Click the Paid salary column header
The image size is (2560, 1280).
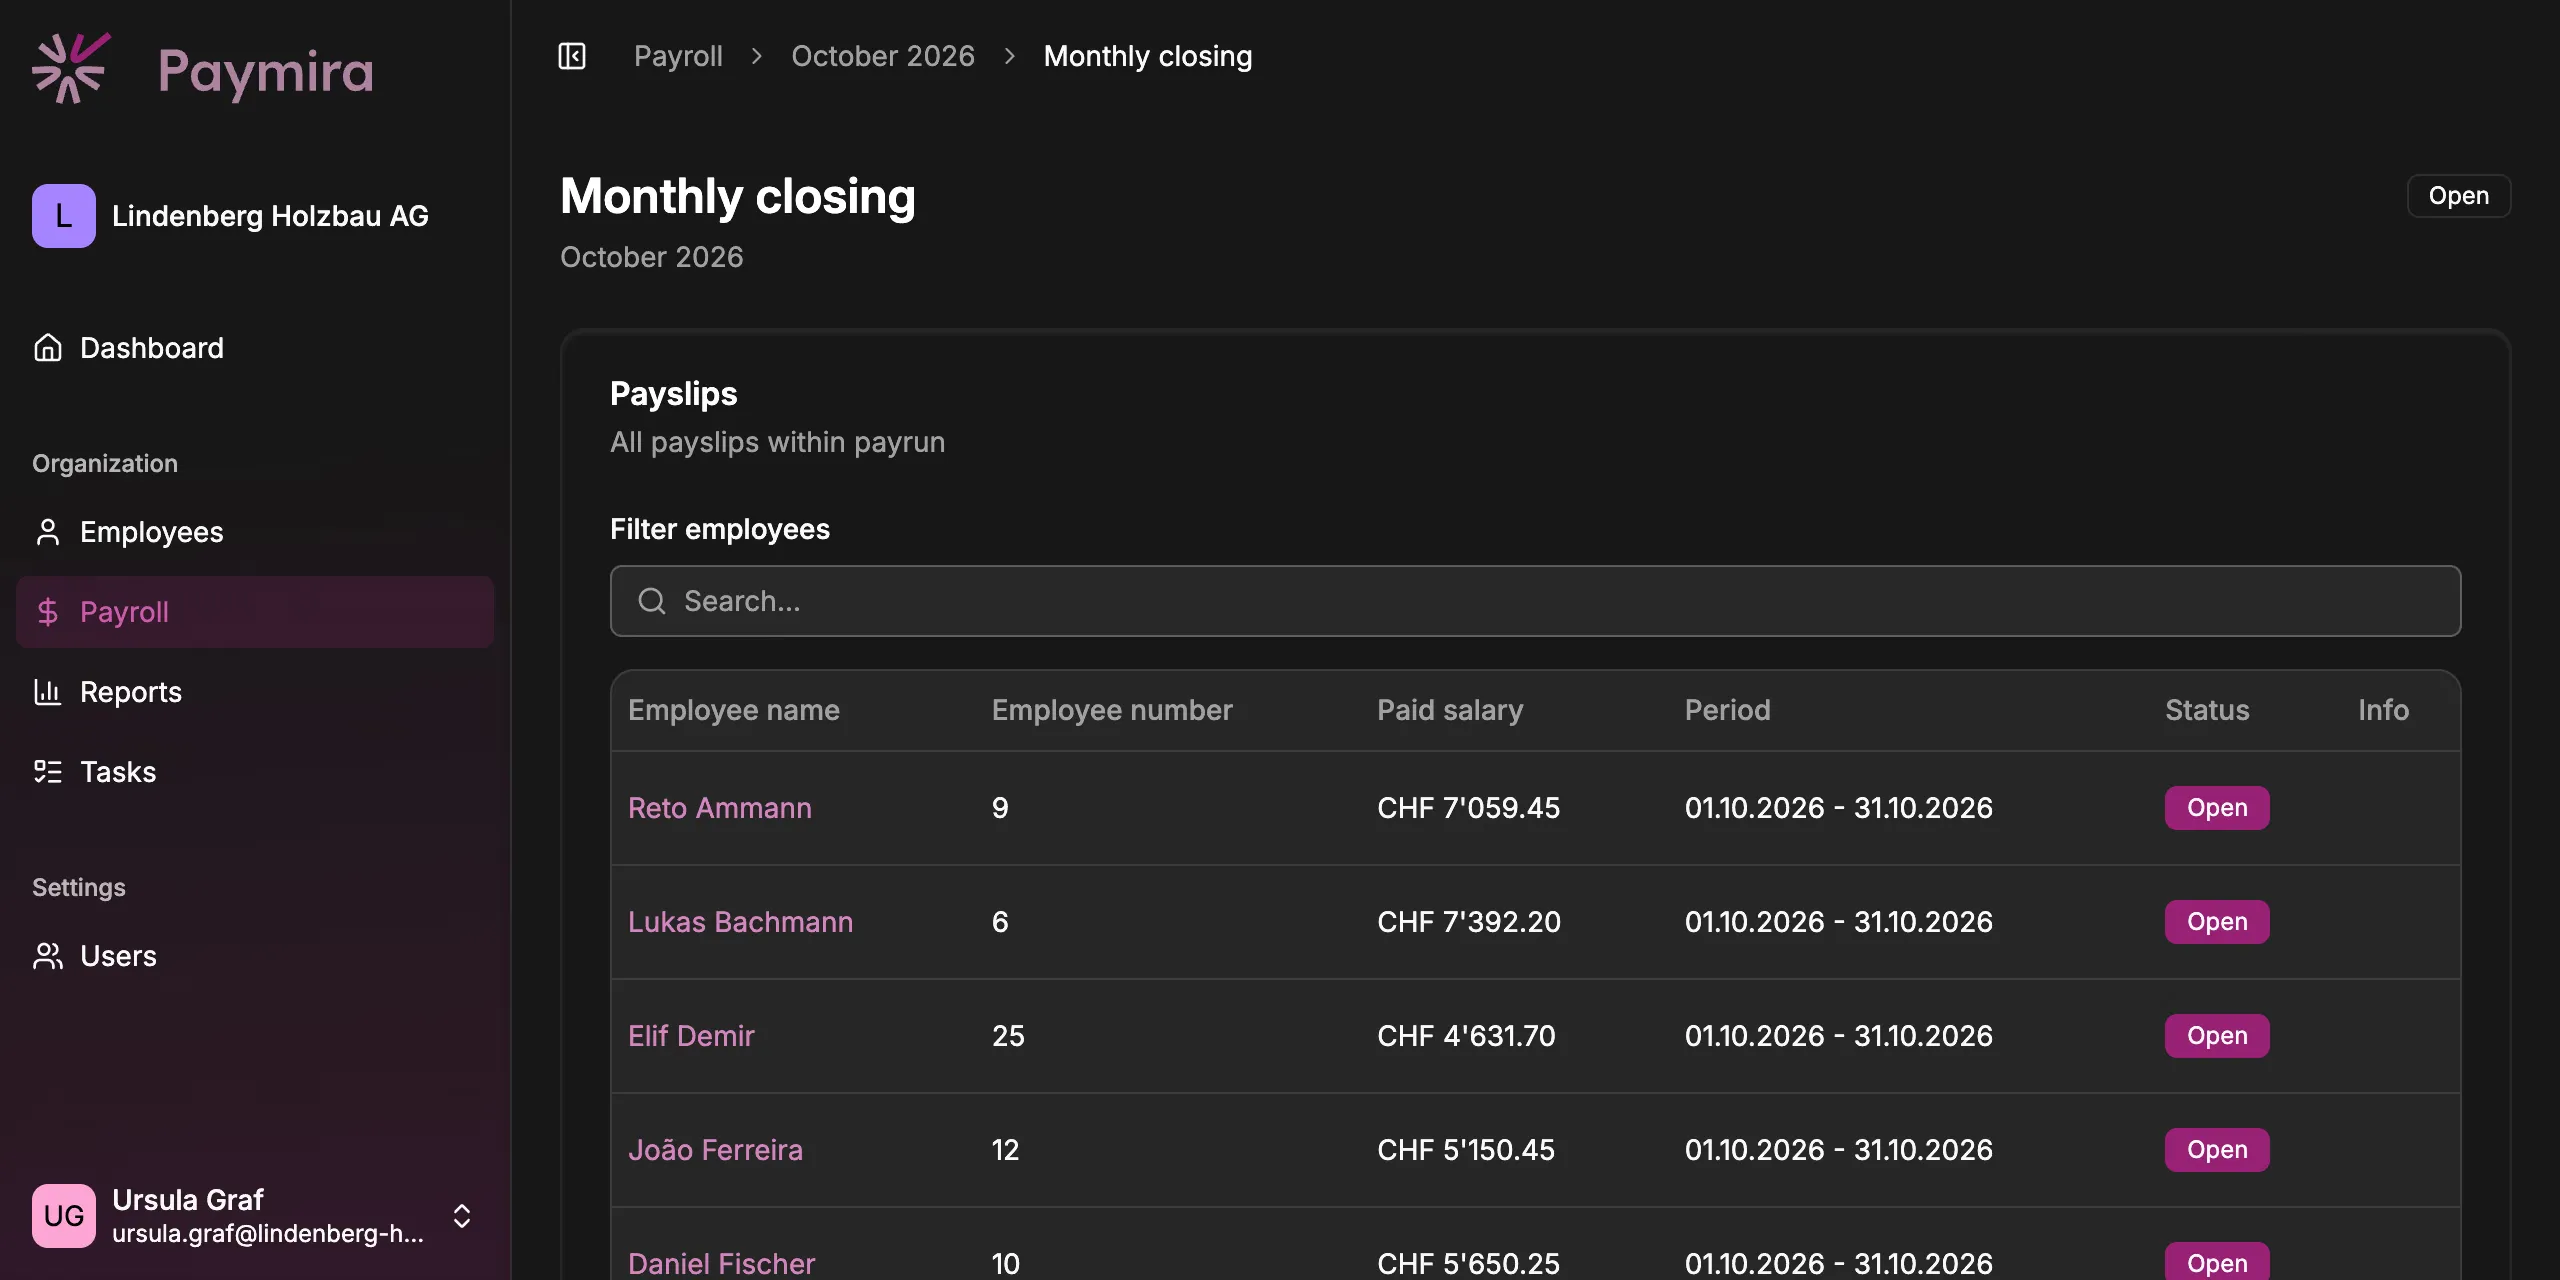coord(1450,710)
